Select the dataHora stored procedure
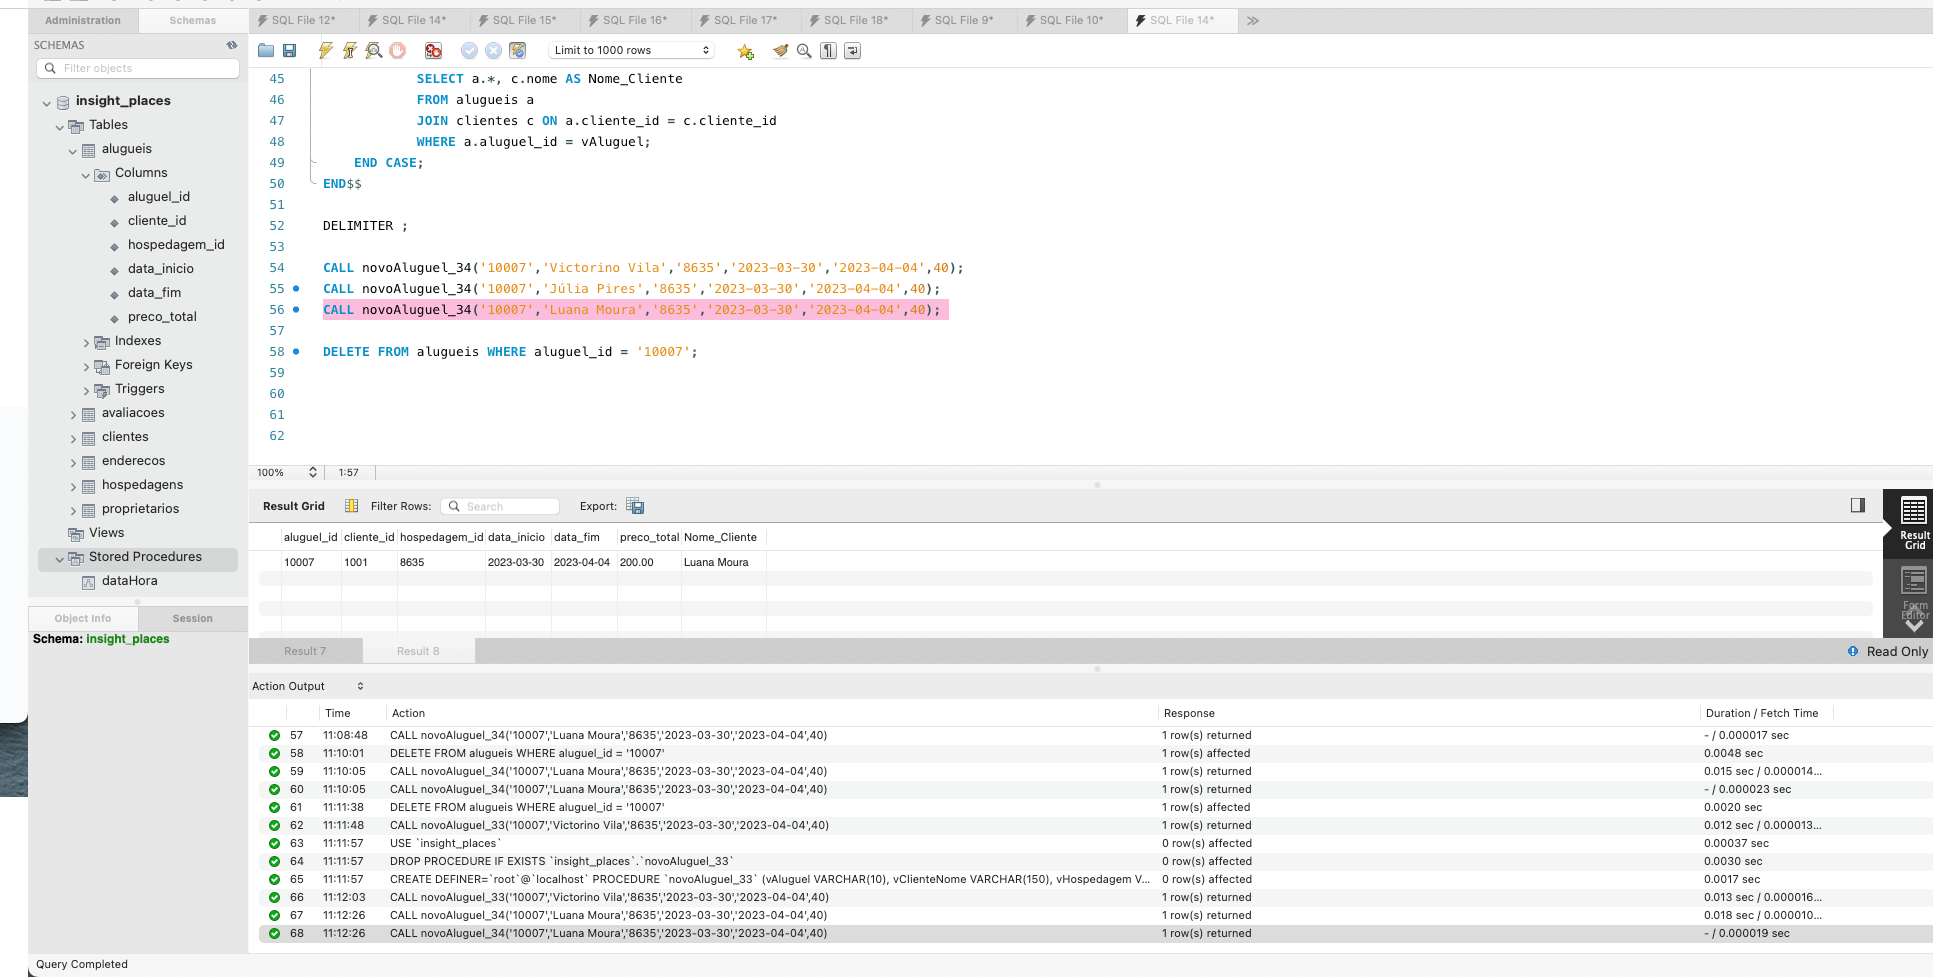 tap(129, 581)
